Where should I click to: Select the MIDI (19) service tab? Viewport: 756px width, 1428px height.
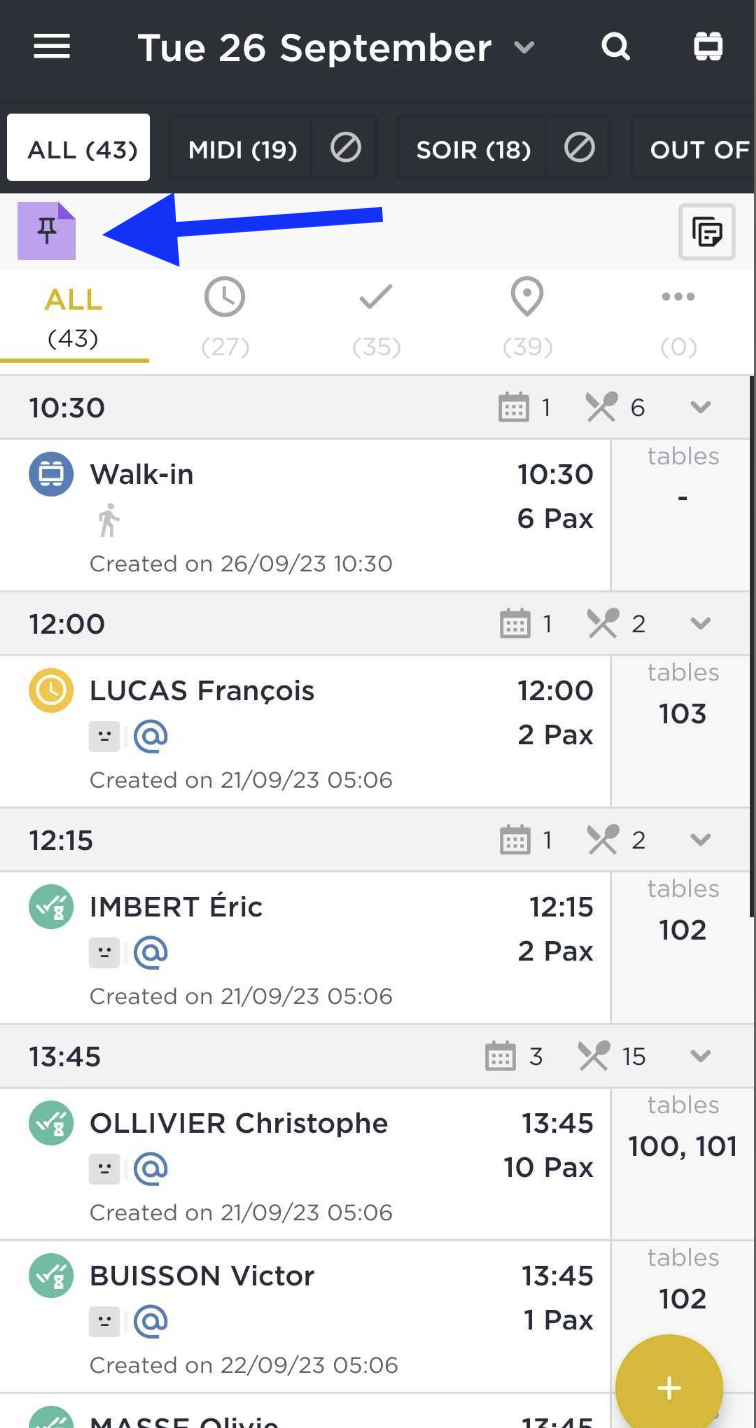(243, 149)
